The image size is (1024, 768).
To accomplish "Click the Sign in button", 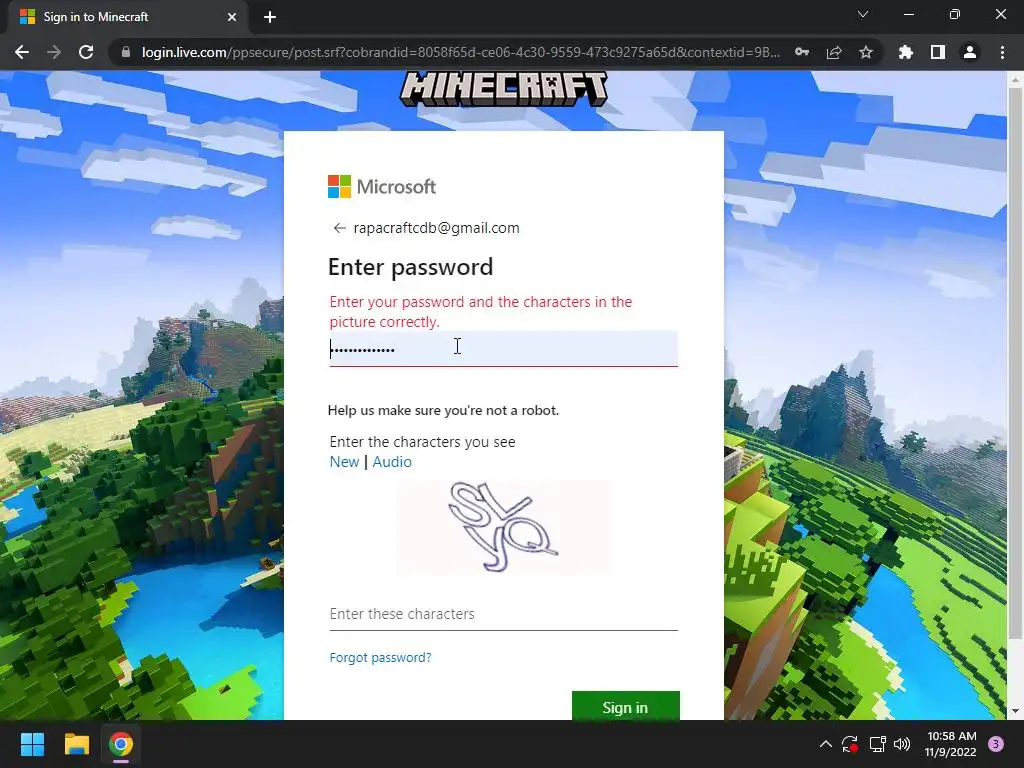I will [x=625, y=706].
